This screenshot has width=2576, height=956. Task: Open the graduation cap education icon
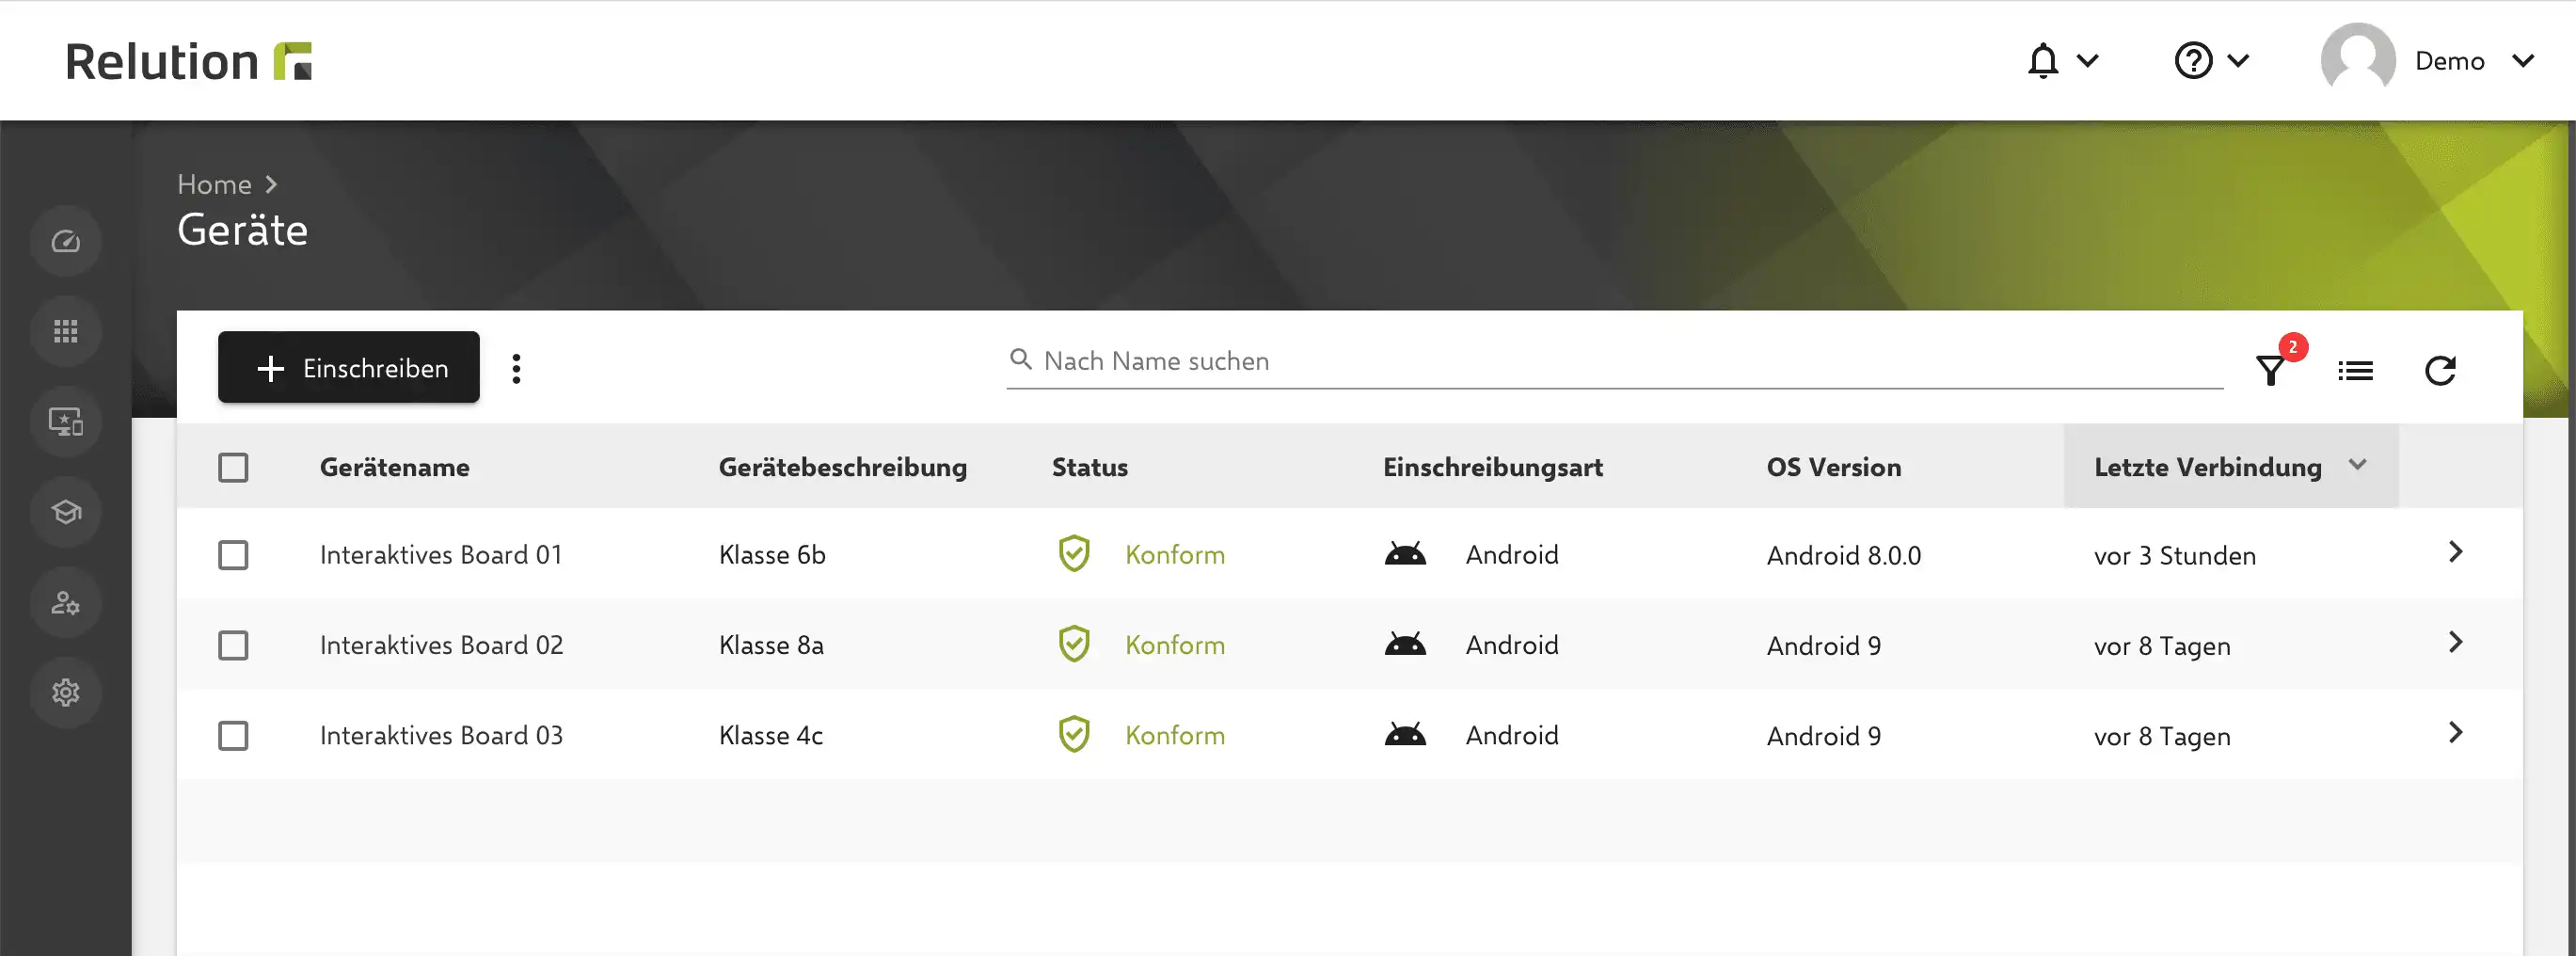tap(66, 512)
